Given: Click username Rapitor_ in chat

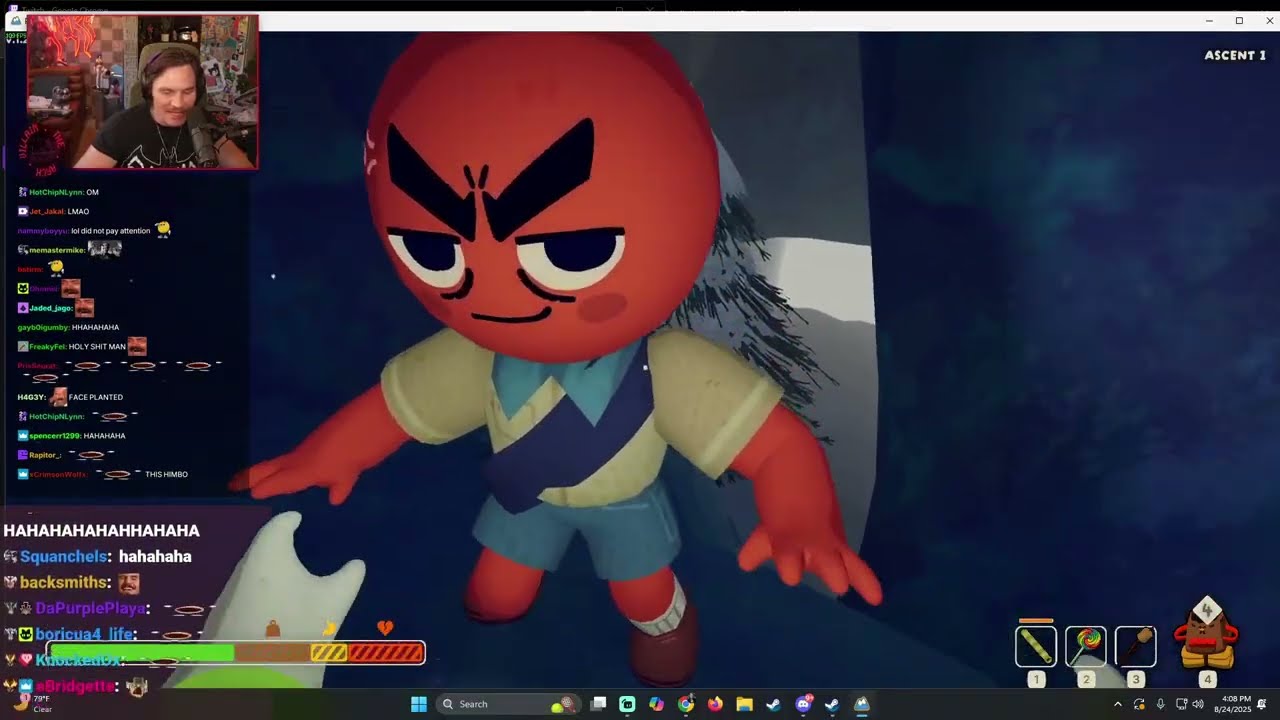Looking at the screenshot, I should point(45,455).
